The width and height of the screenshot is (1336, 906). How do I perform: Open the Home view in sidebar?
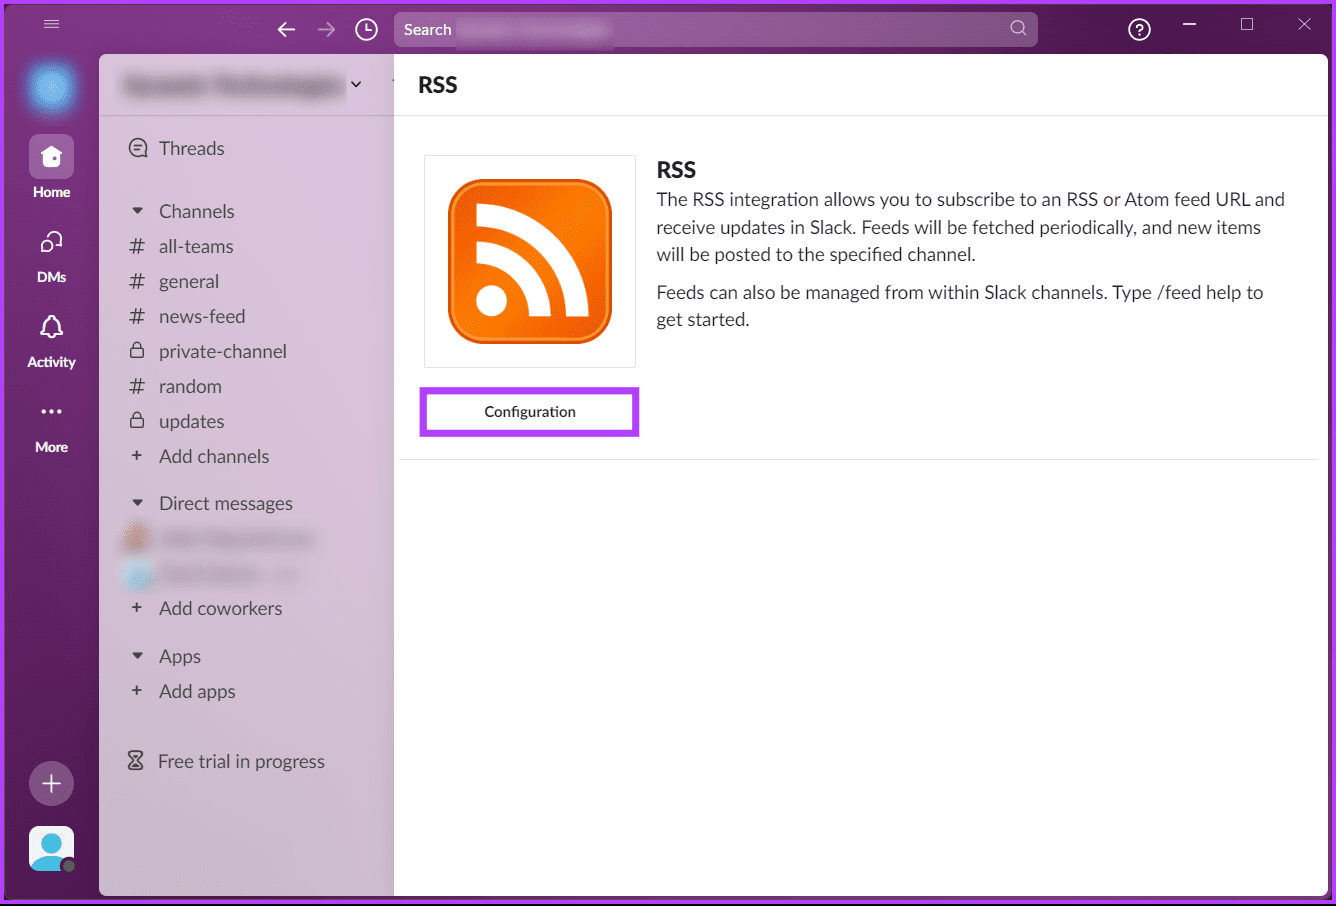[51, 158]
